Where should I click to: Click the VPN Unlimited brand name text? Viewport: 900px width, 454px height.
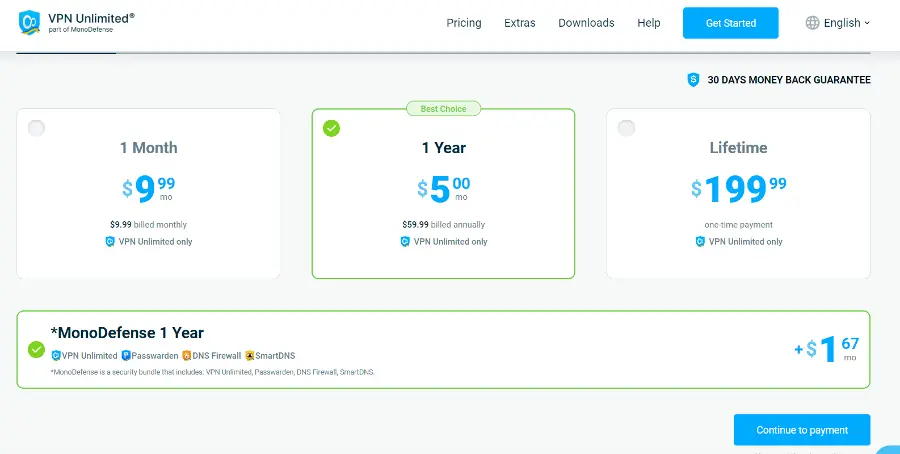click(91, 18)
